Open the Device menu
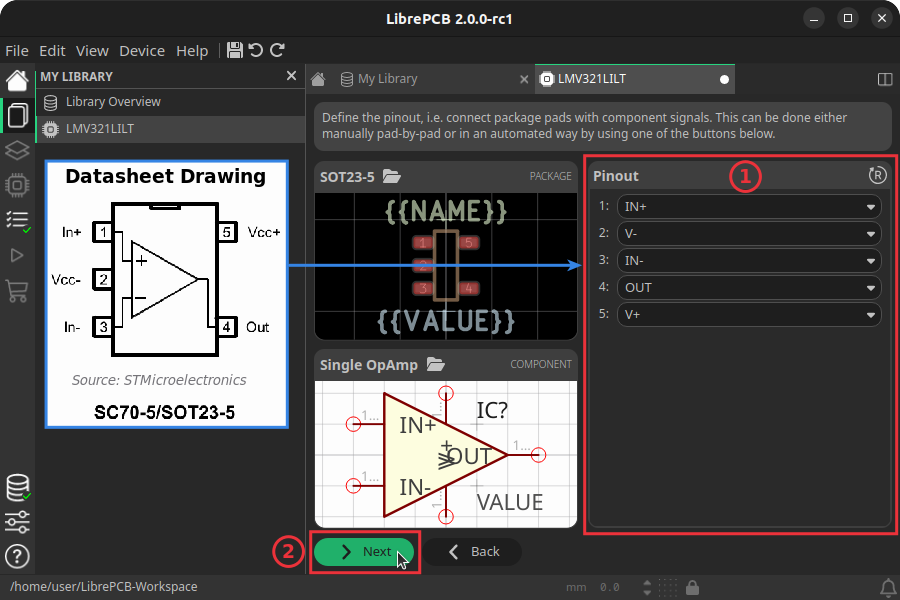 tap(141, 50)
